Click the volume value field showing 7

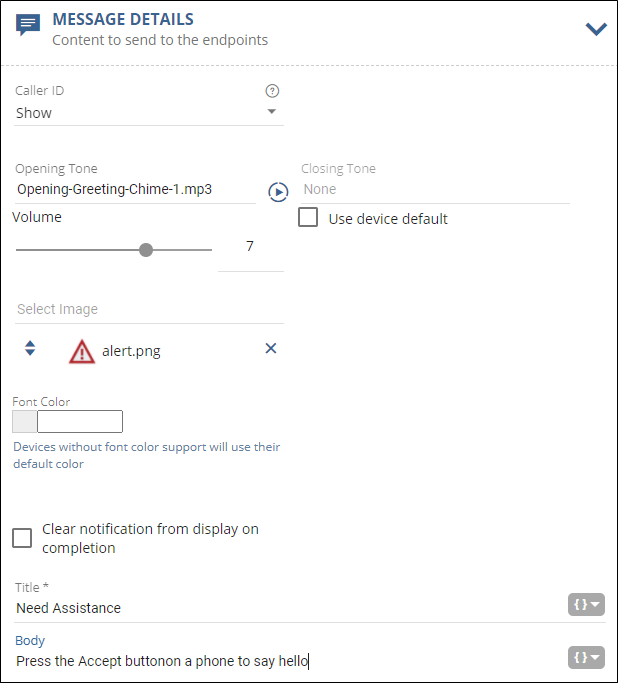pyautogui.click(x=250, y=247)
